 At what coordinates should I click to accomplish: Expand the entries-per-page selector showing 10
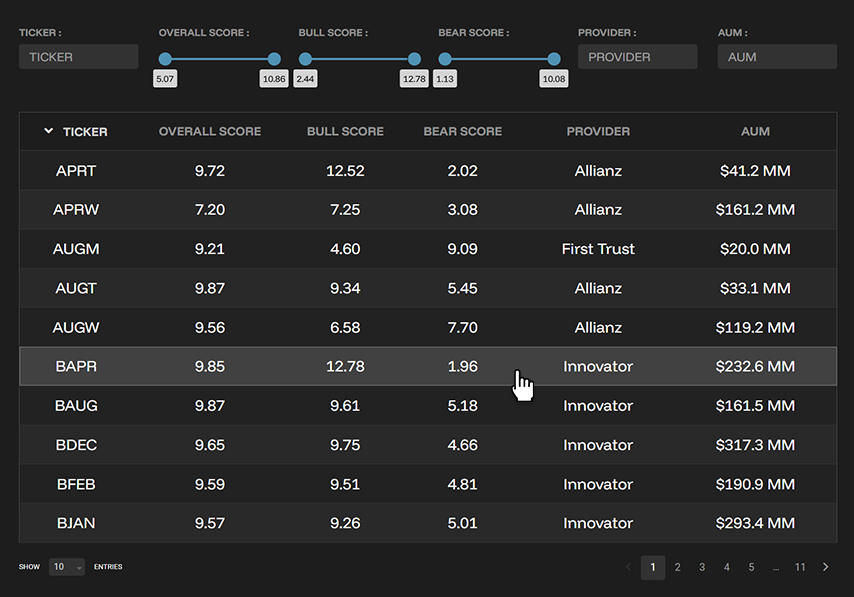67,567
